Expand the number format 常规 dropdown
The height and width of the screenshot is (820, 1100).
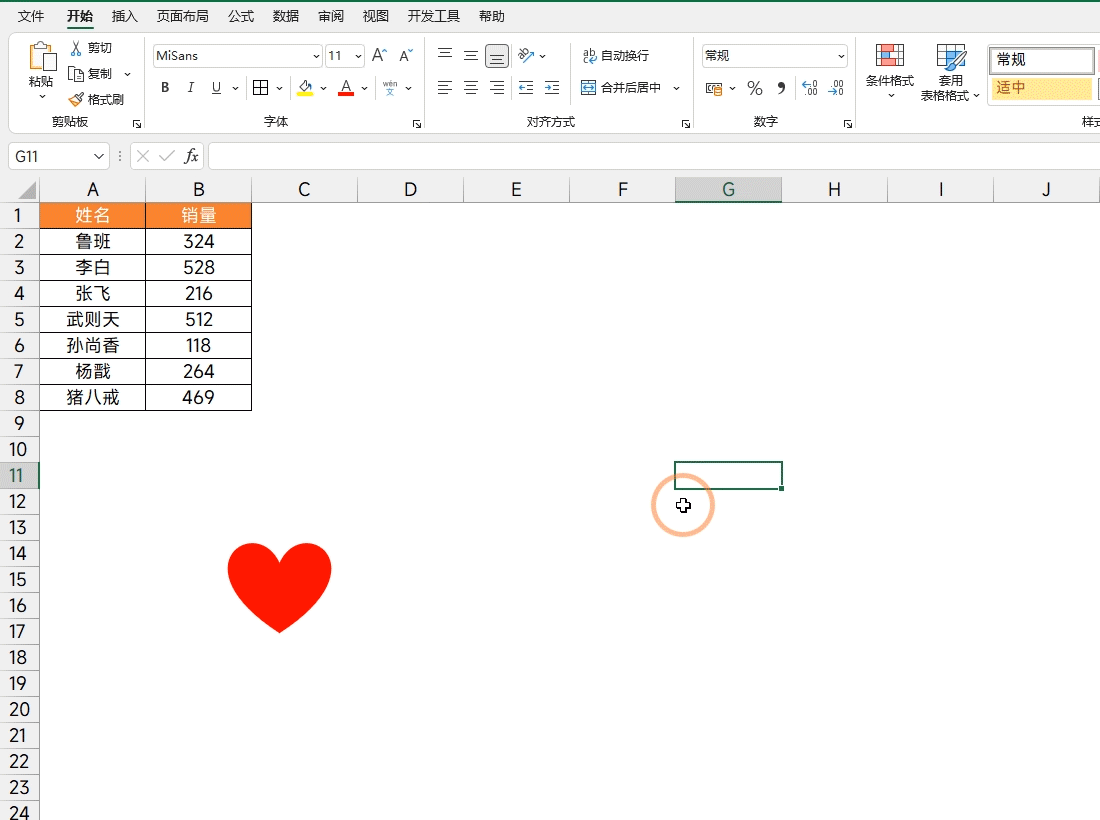tap(840, 57)
